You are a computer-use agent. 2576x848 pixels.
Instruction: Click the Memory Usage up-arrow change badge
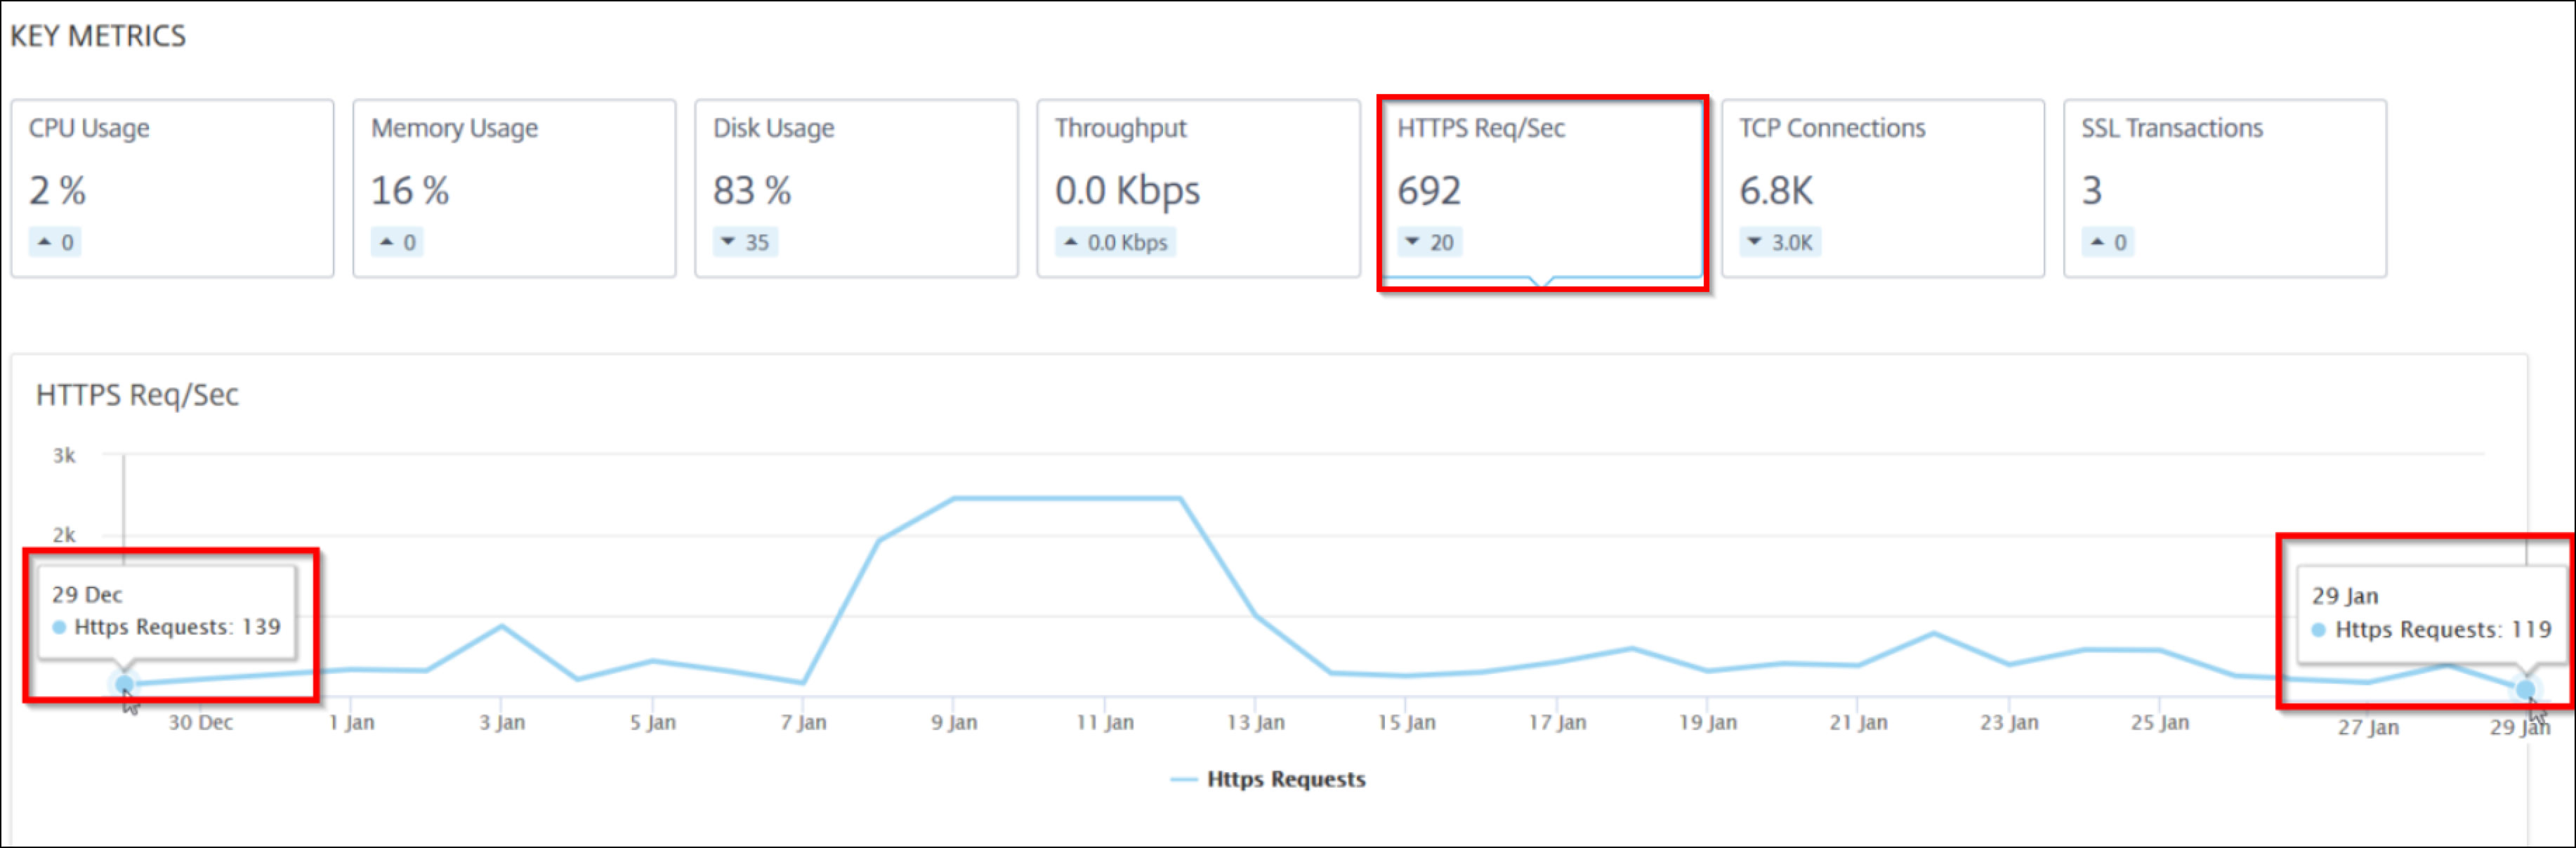pyautogui.click(x=397, y=242)
